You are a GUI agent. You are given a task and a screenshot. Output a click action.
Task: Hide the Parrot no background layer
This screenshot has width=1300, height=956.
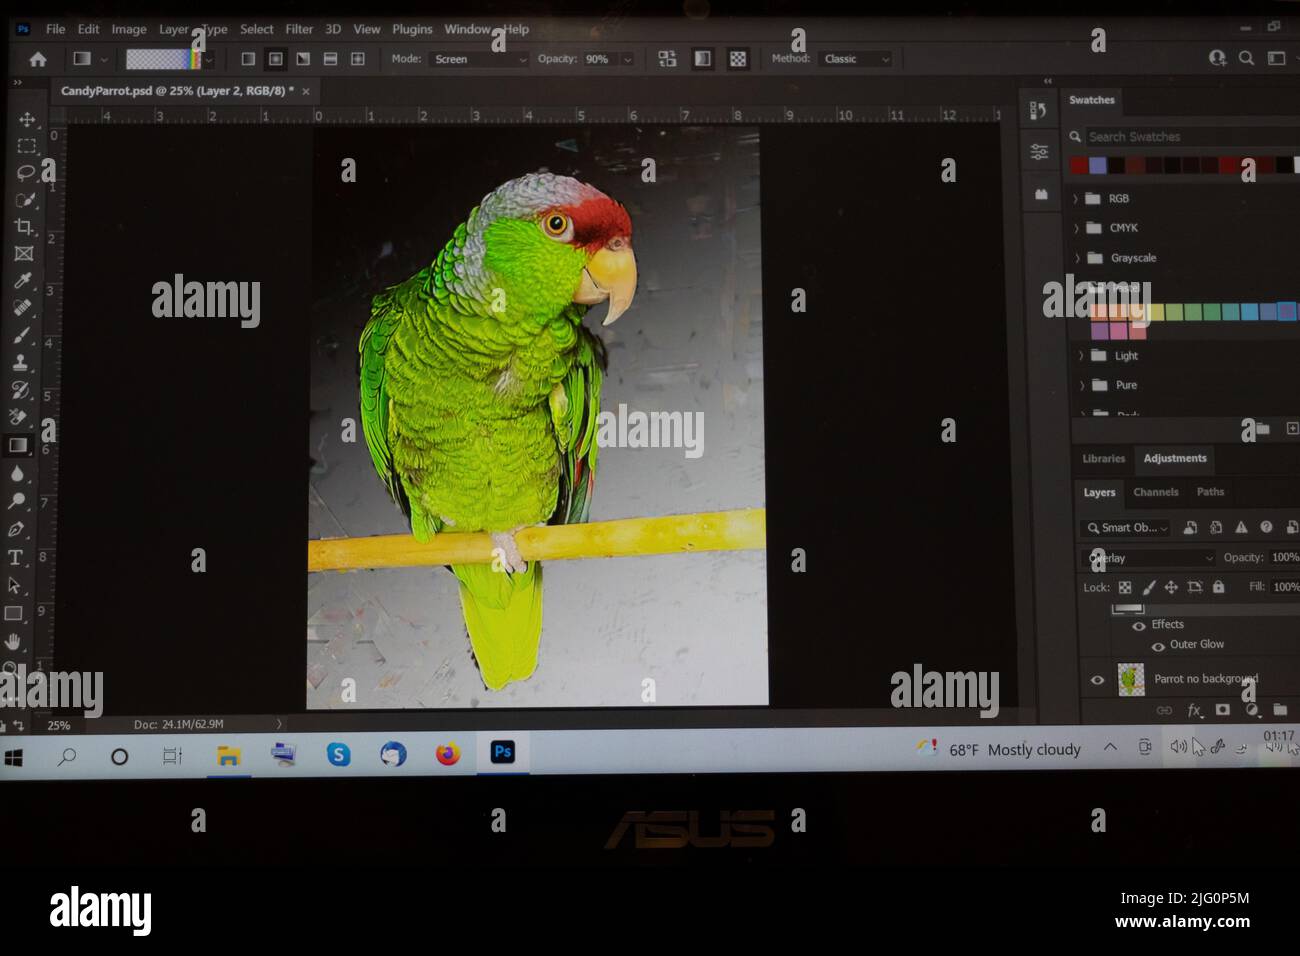point(1097,680)
